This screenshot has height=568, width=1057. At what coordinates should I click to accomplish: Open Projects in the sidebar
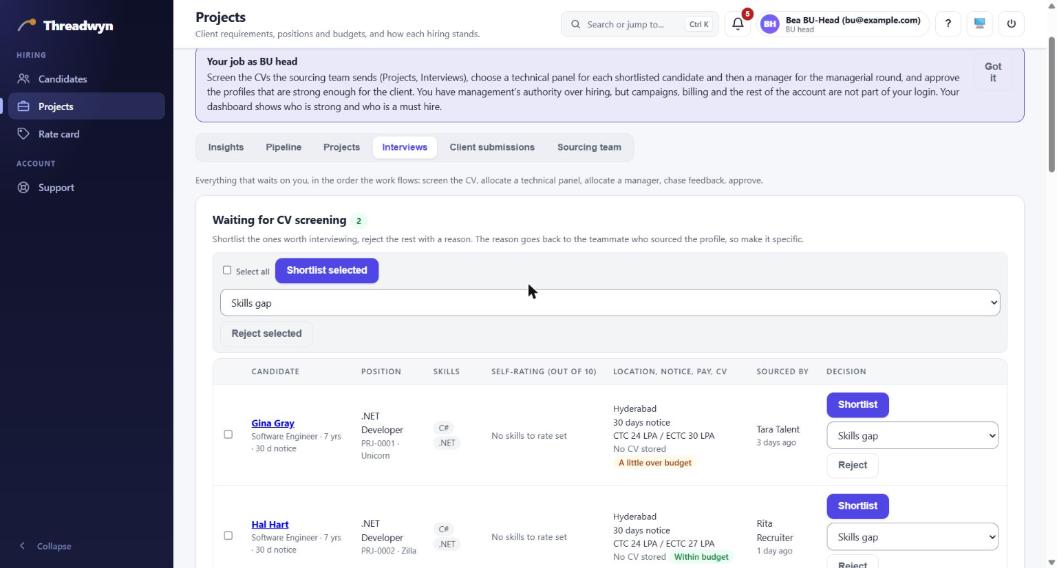pyautogui.click(x=86, y=106)
